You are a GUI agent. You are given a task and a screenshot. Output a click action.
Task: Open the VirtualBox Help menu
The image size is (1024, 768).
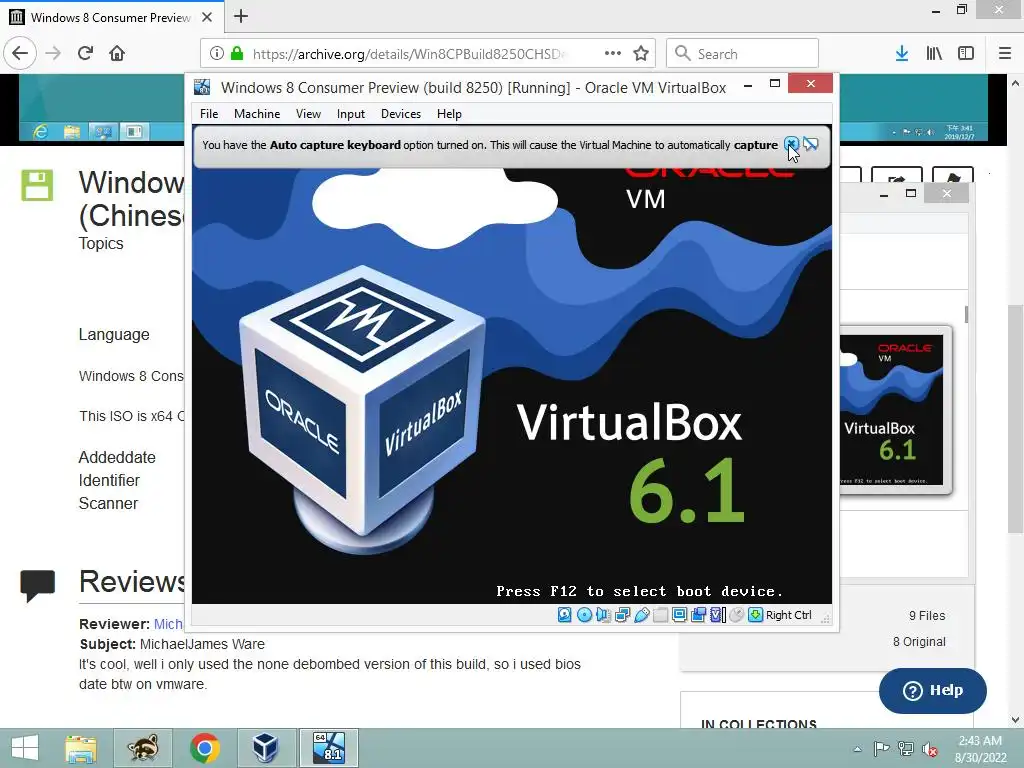[449, 114]
